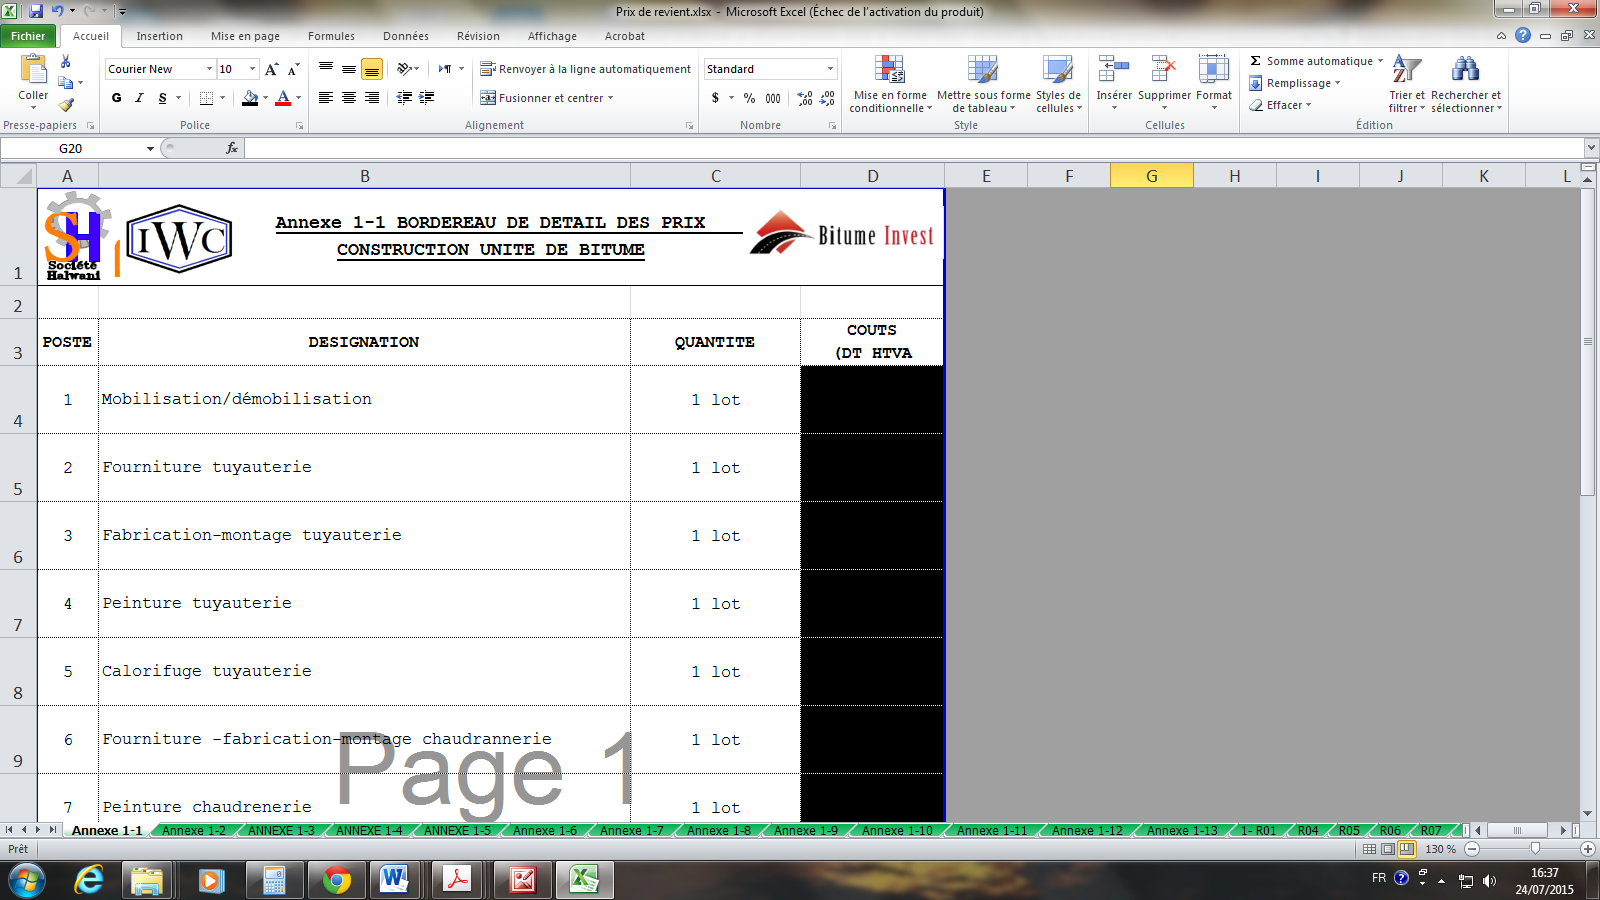Screen dimensions: 1600x900
Task: Expand the font size dropdown
Action: 252,69
